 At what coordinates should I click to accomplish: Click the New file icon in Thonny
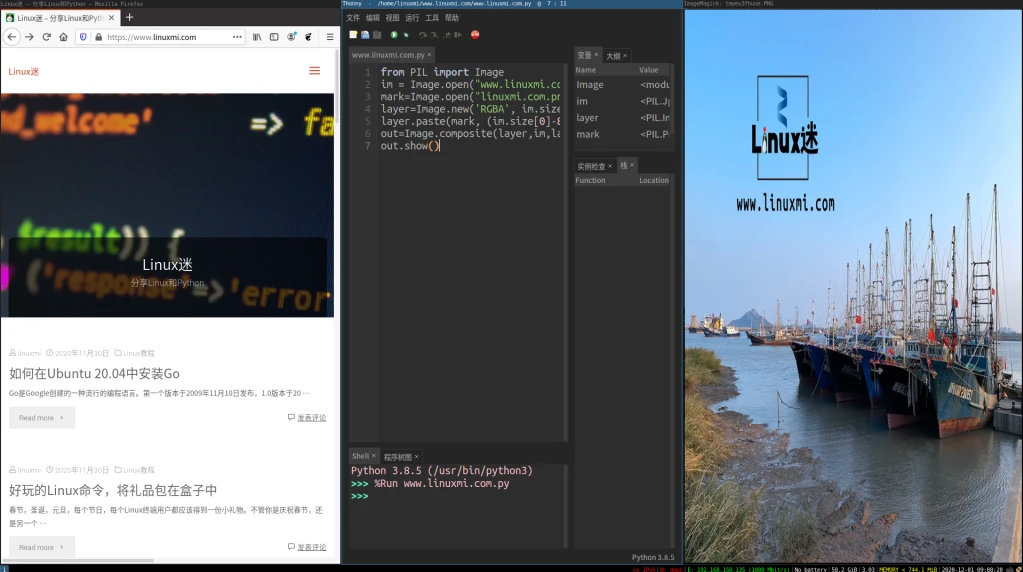tap(353, 35)
